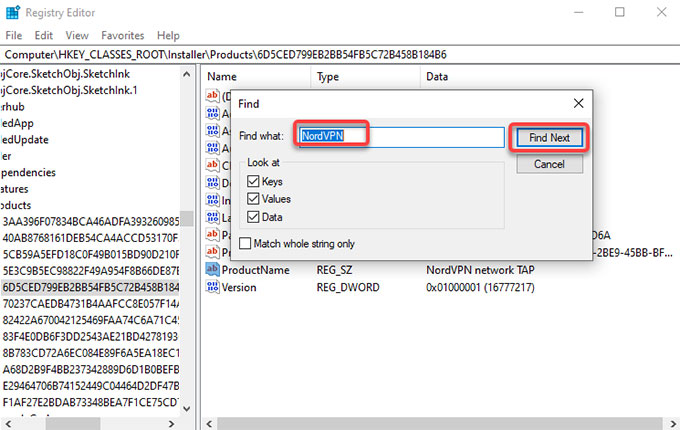Click the 0x01000001 (16777217) data cell

(x=480, y=287)
